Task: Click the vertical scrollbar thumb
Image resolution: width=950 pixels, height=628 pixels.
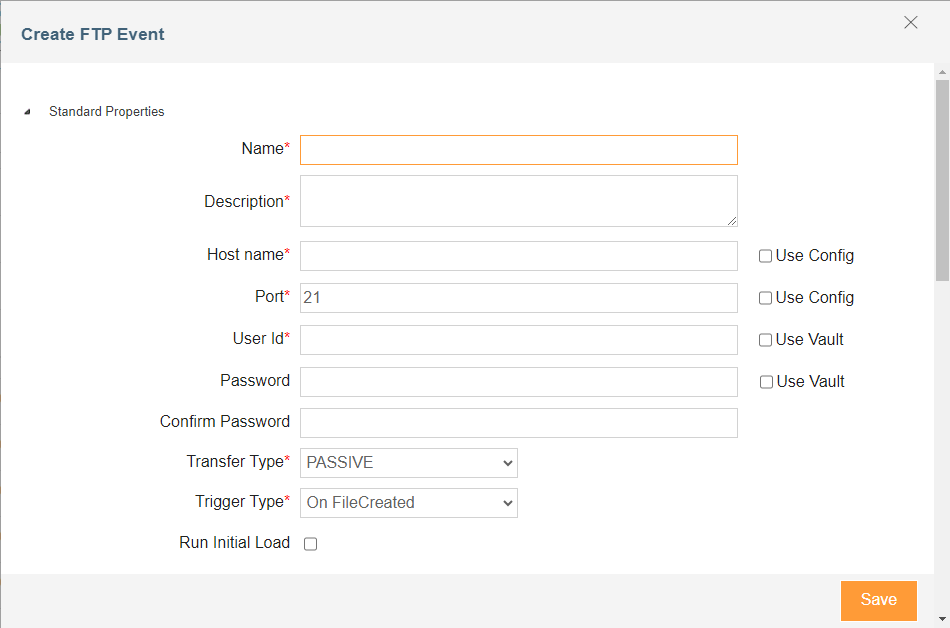Action: point(942,180)
